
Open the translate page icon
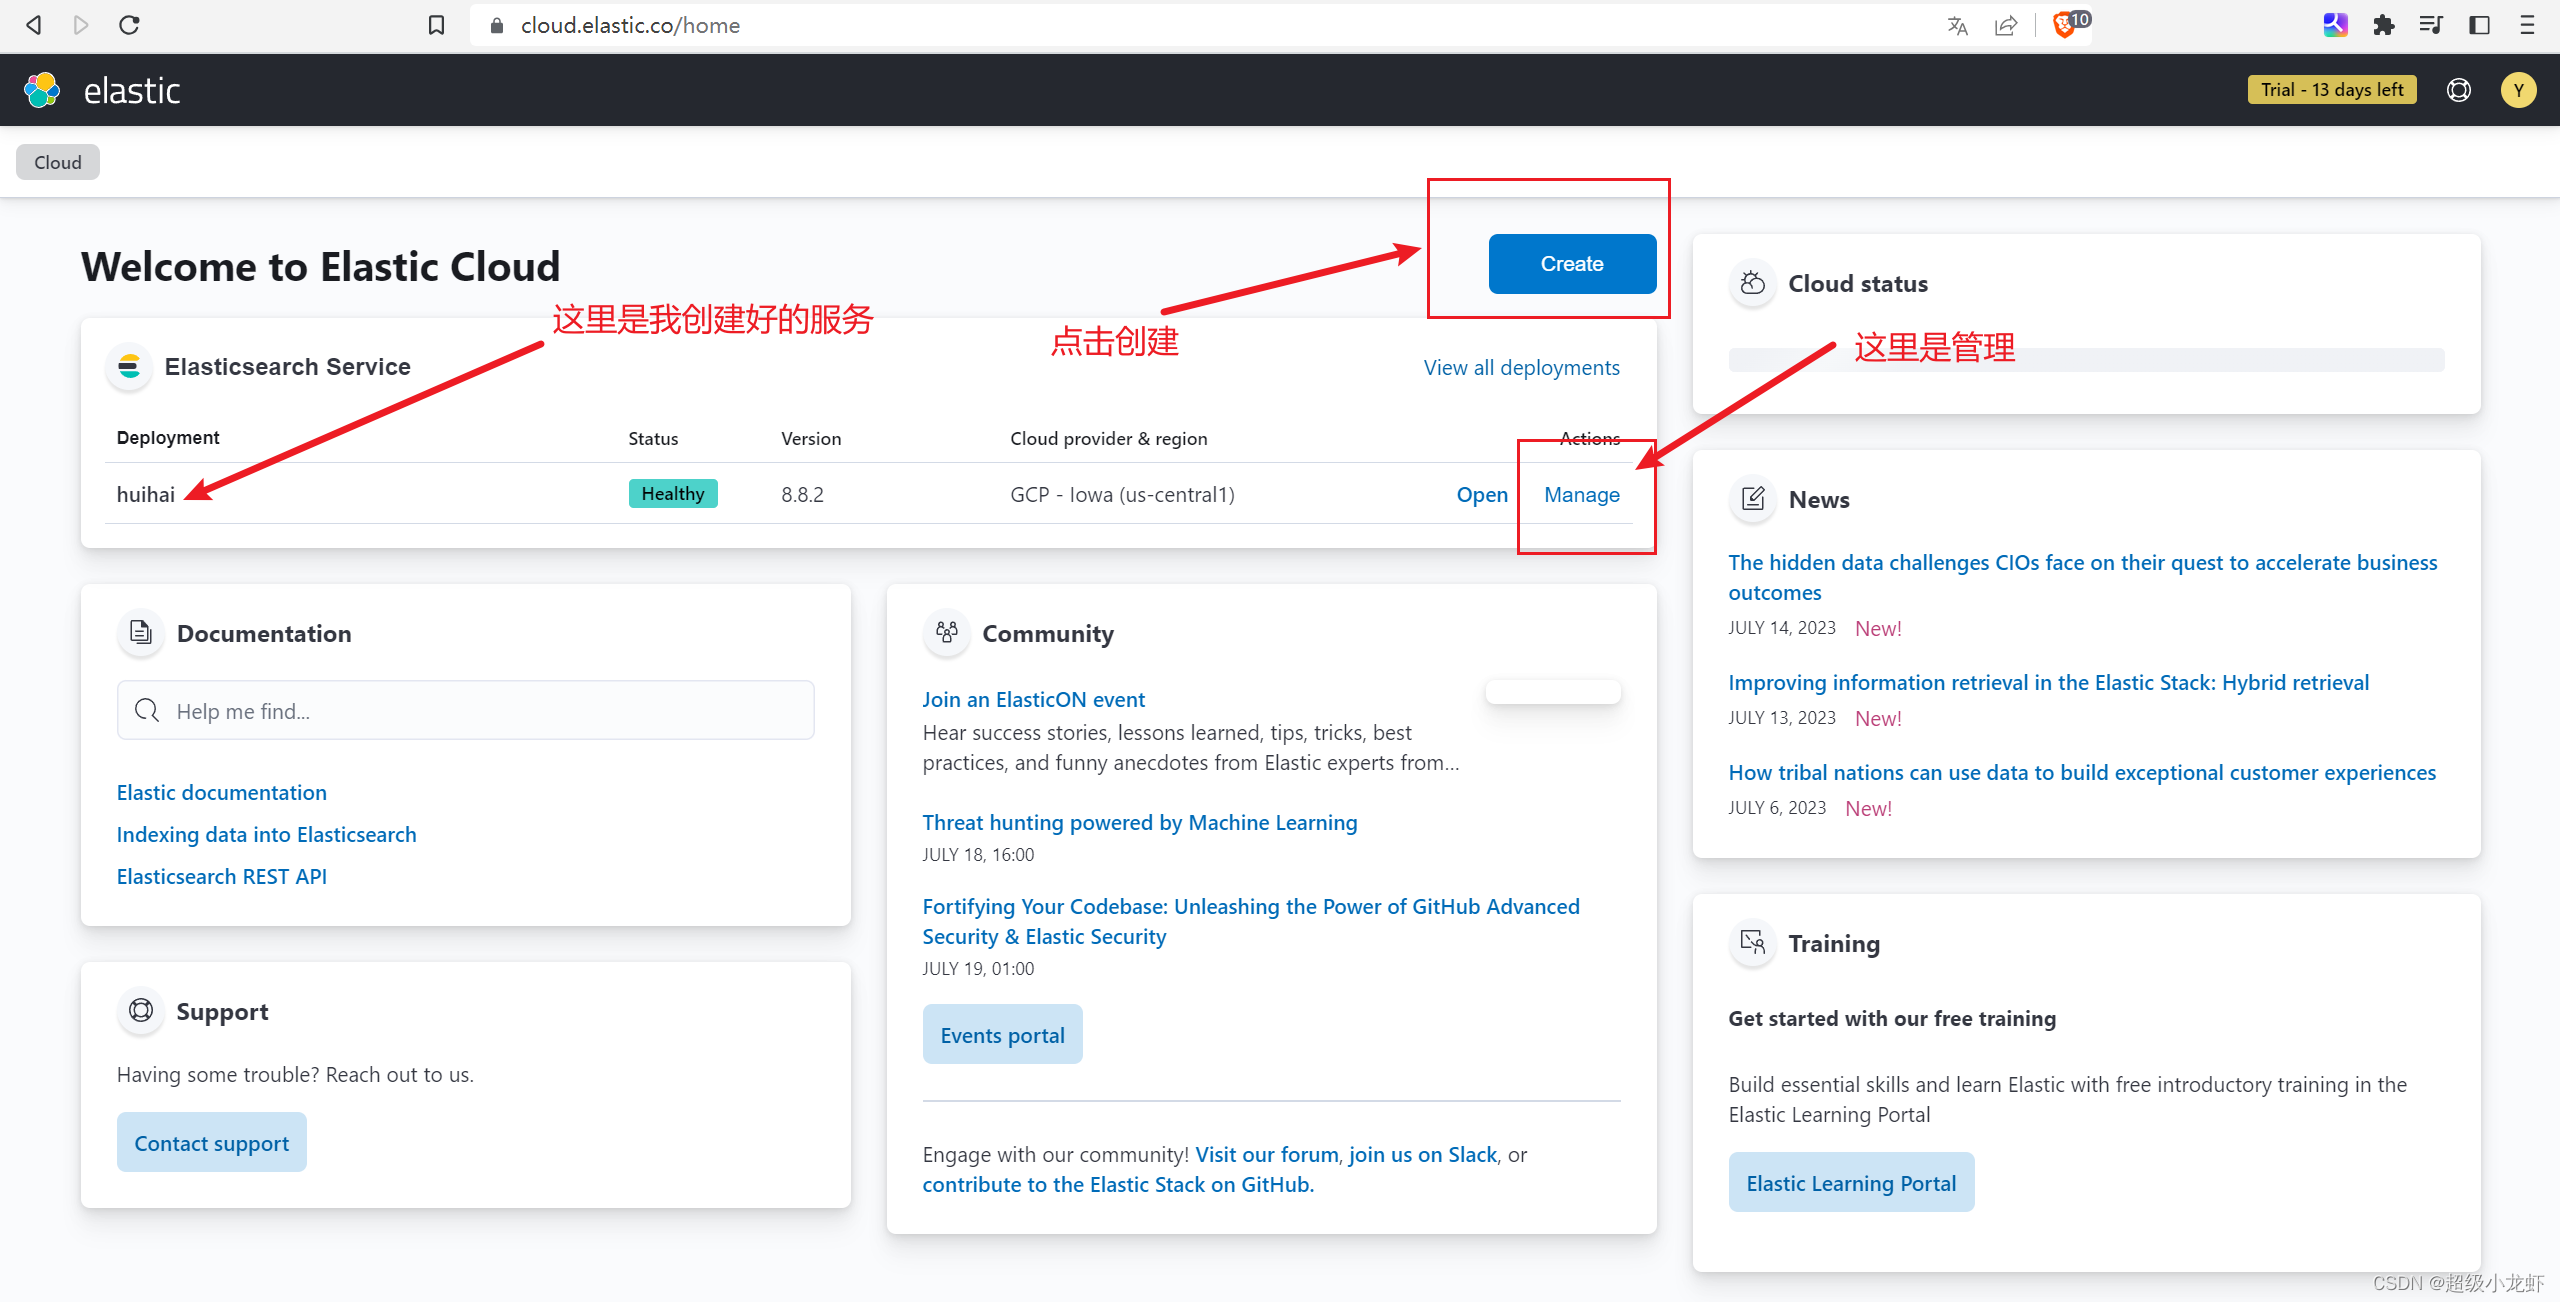[1958, 26]
